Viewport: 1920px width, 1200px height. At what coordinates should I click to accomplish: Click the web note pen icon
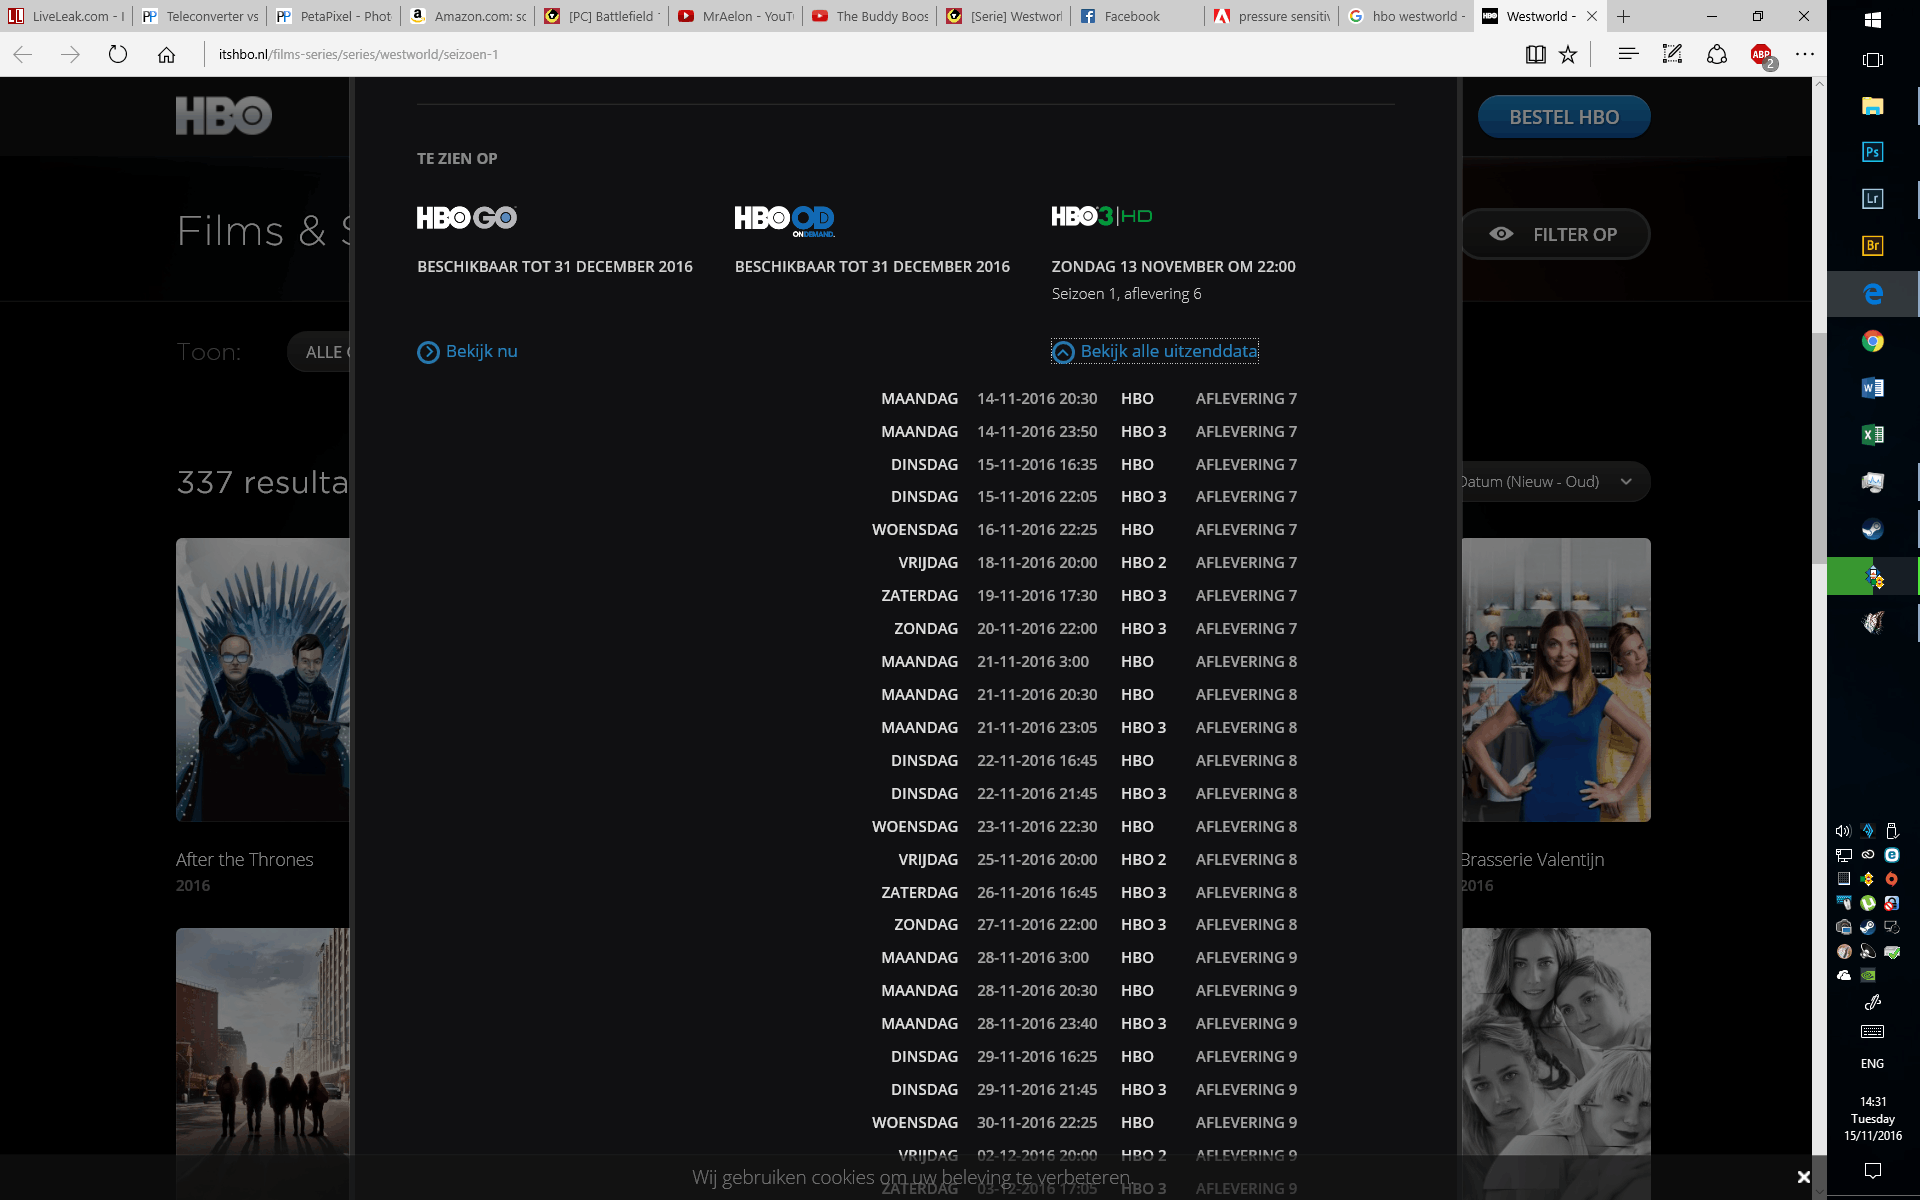click(1672, 54)
